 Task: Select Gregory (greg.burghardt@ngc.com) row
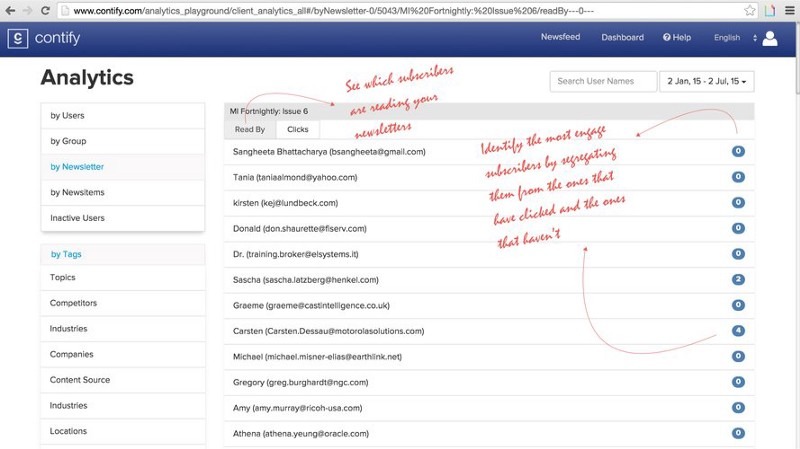click(x=489, y=382)
